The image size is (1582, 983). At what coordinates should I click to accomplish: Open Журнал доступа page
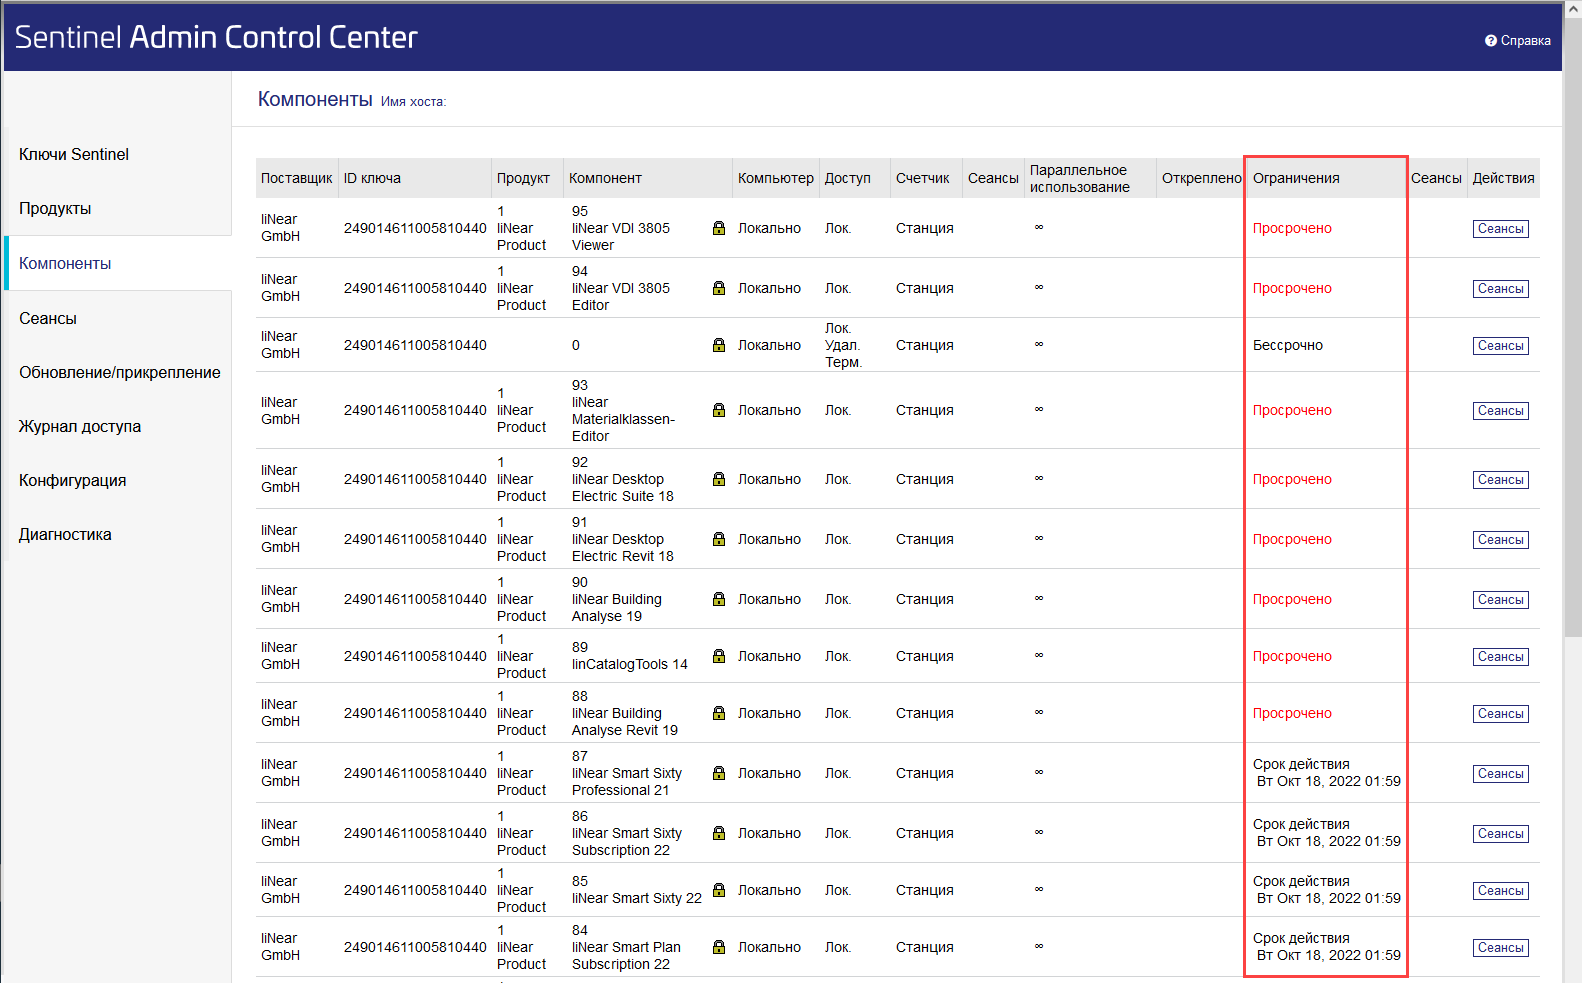(80, 426)
